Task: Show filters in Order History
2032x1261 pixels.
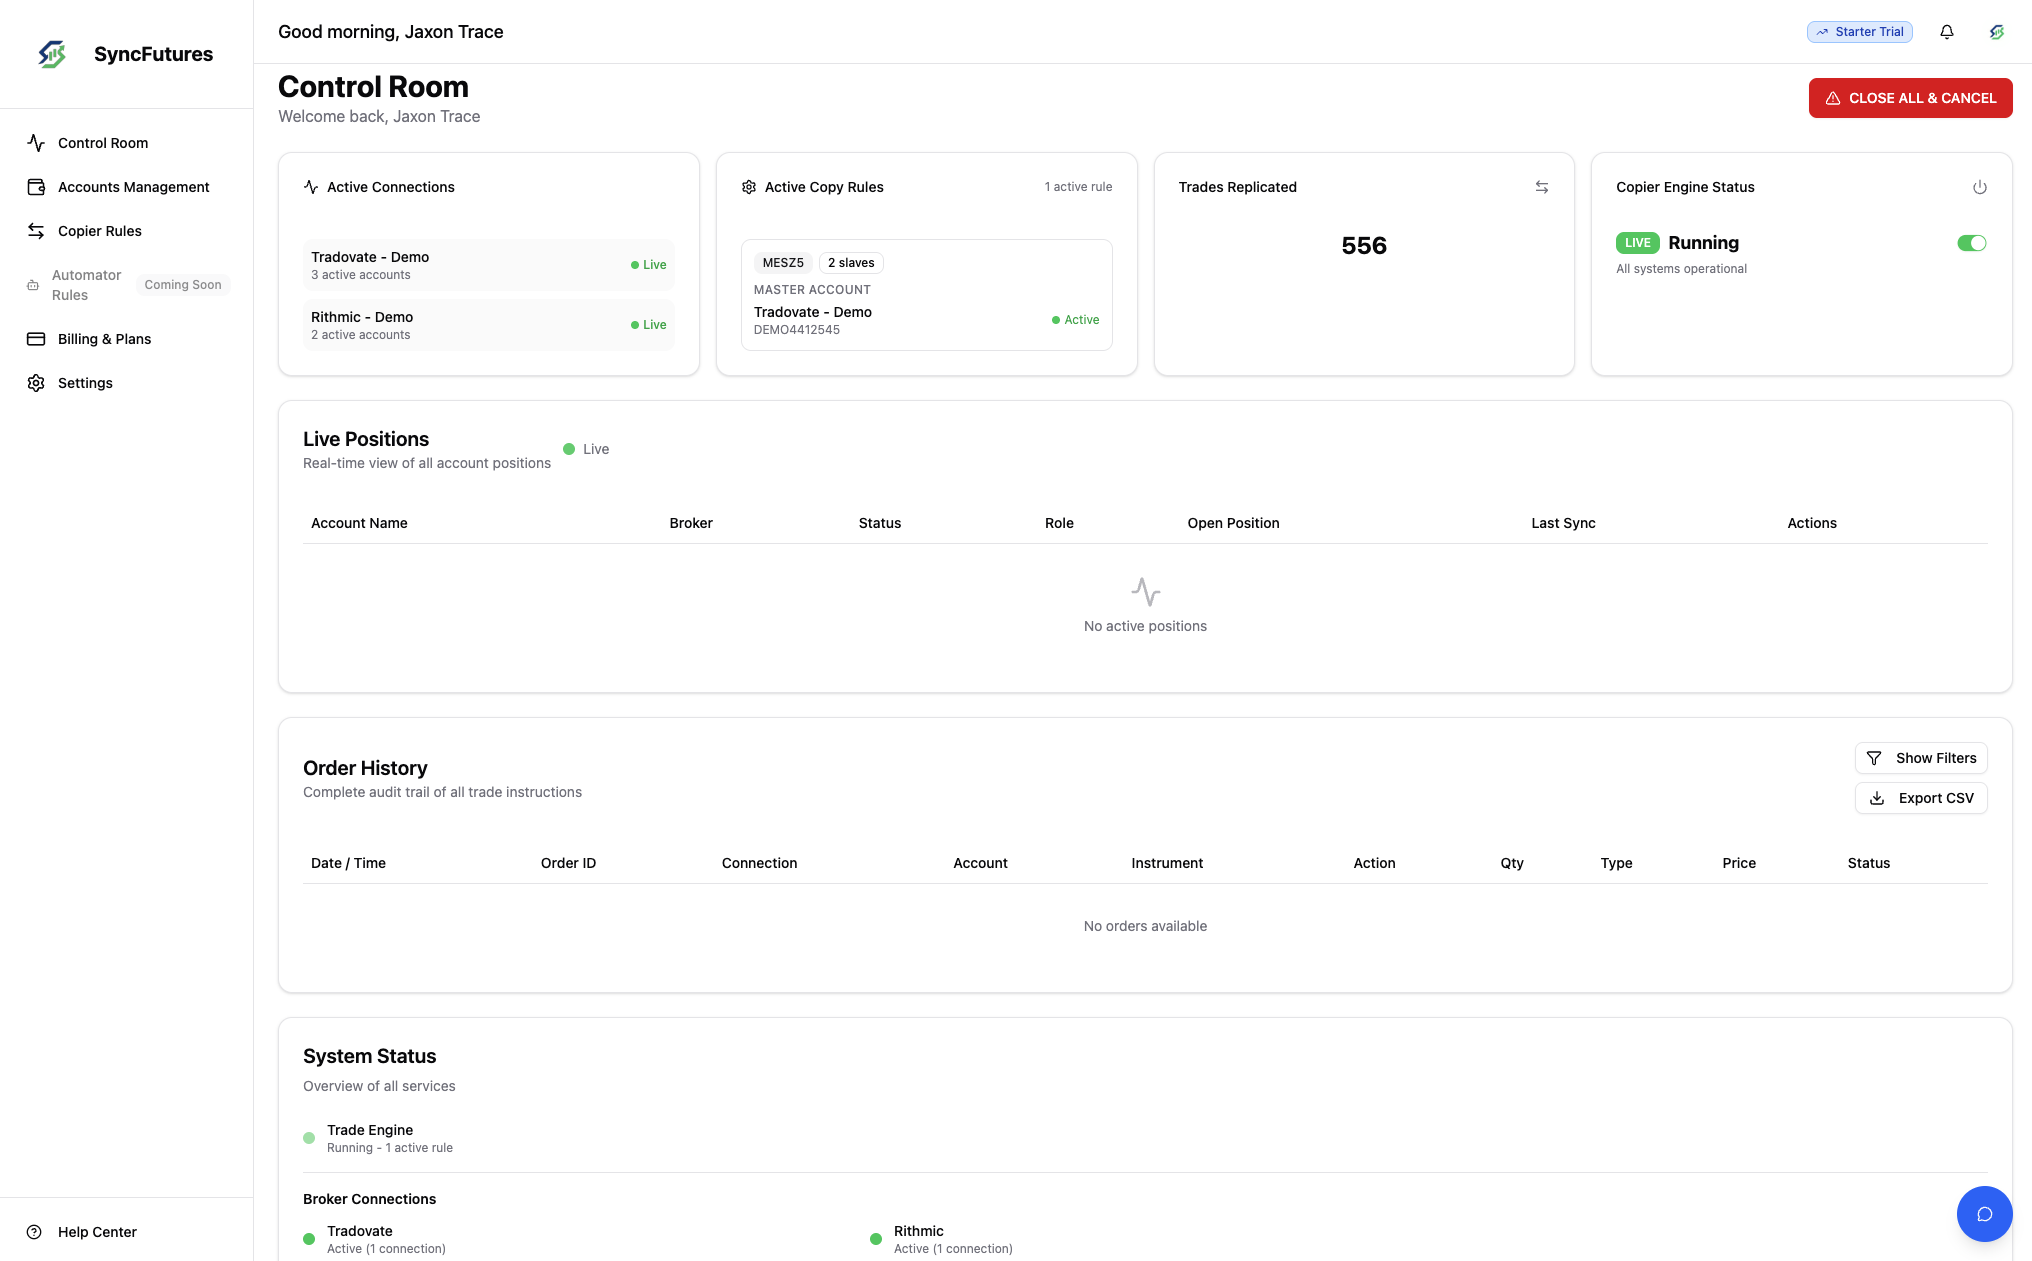Action: tap(1920, 758)
